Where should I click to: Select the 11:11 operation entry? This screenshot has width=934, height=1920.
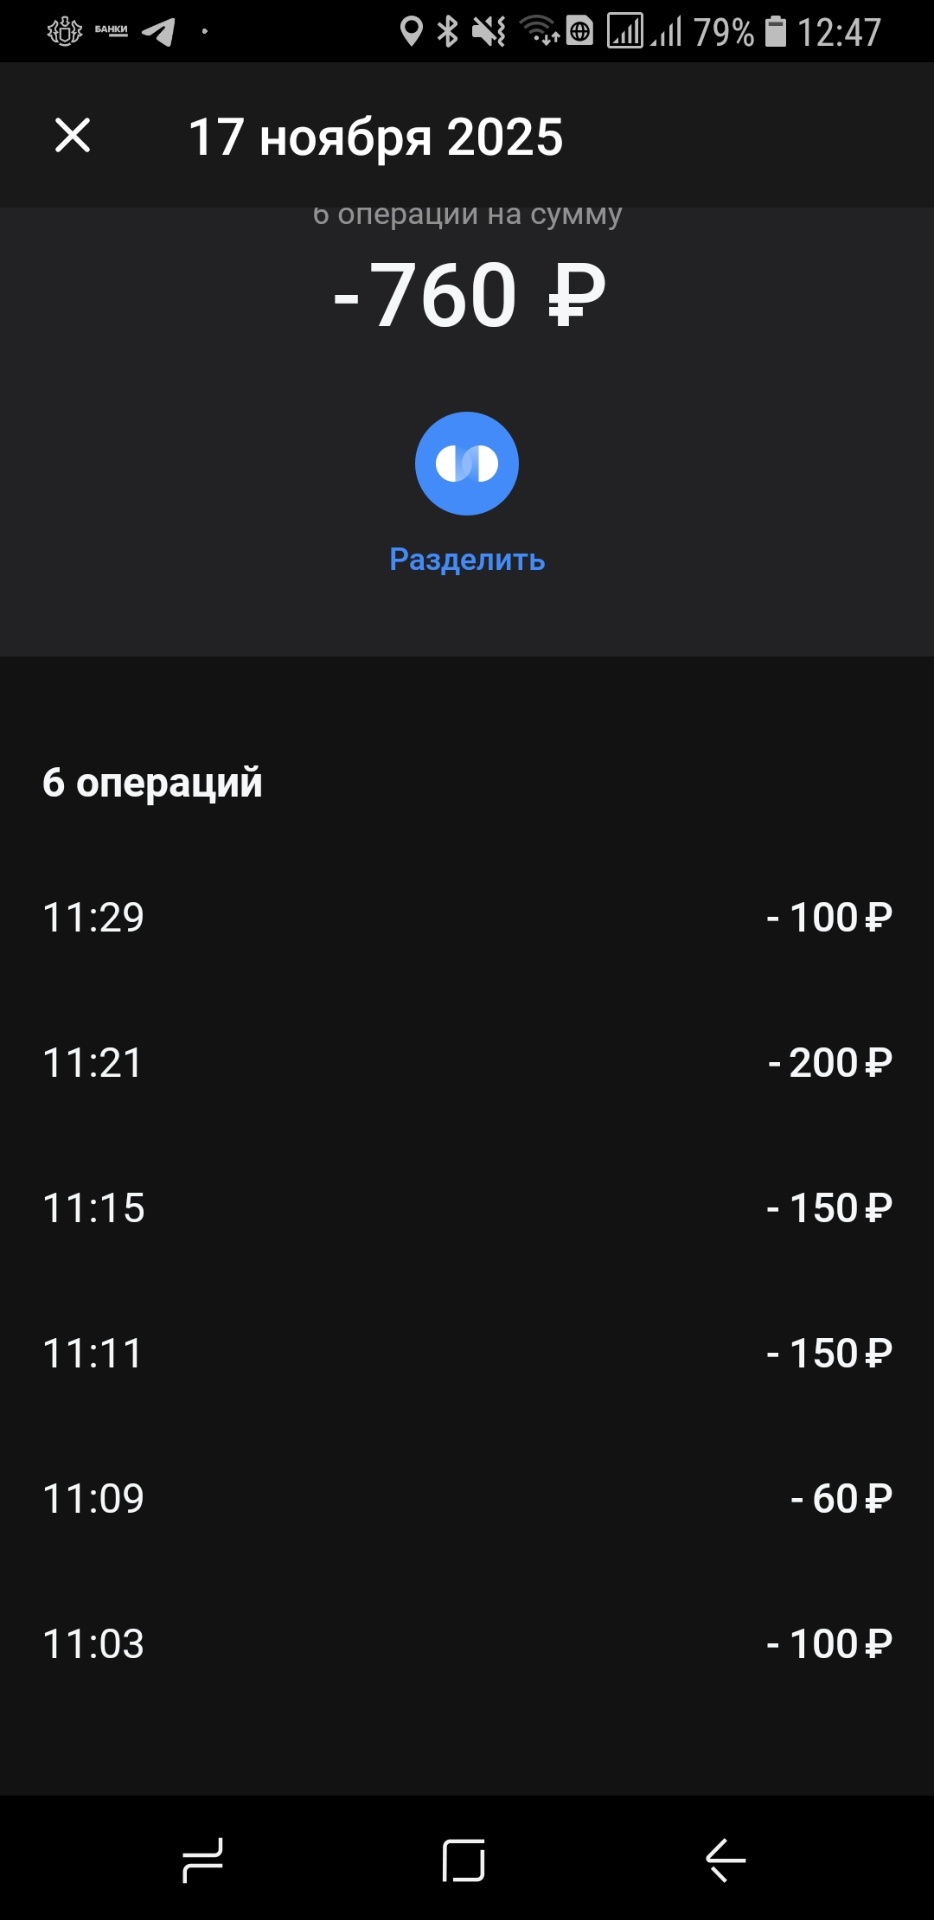[x=467, y=1353]
